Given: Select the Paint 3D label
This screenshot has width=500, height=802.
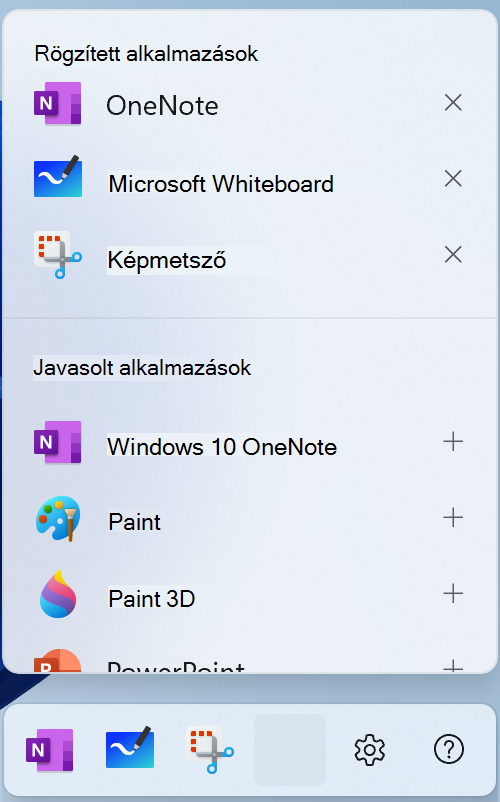Looking at the screenshot, I should tap(152, 598).
